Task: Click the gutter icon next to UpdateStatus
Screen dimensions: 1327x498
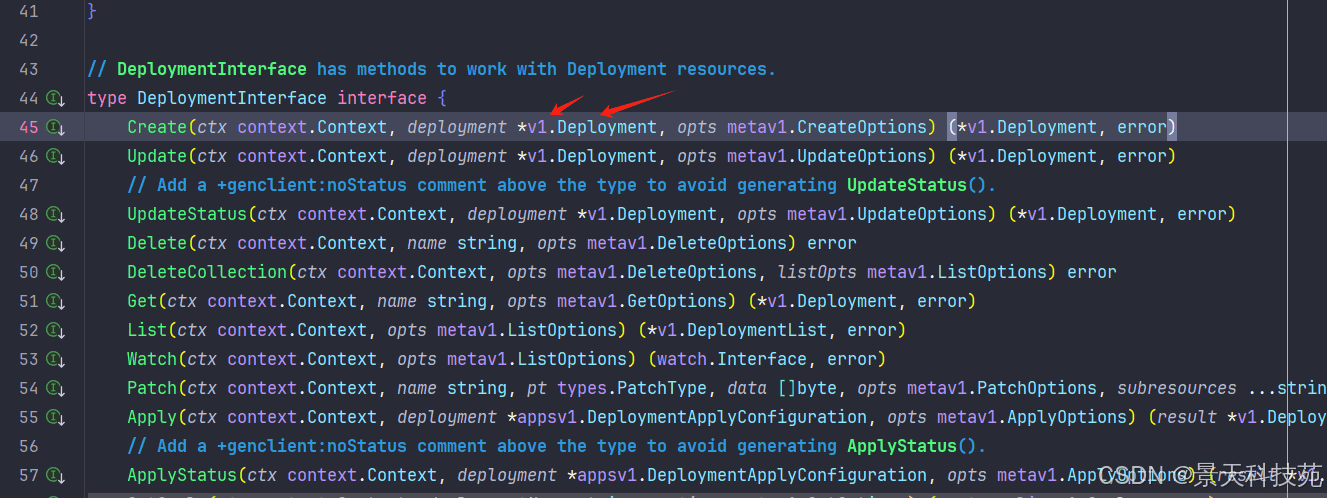Action: click(x=56, y=214)
